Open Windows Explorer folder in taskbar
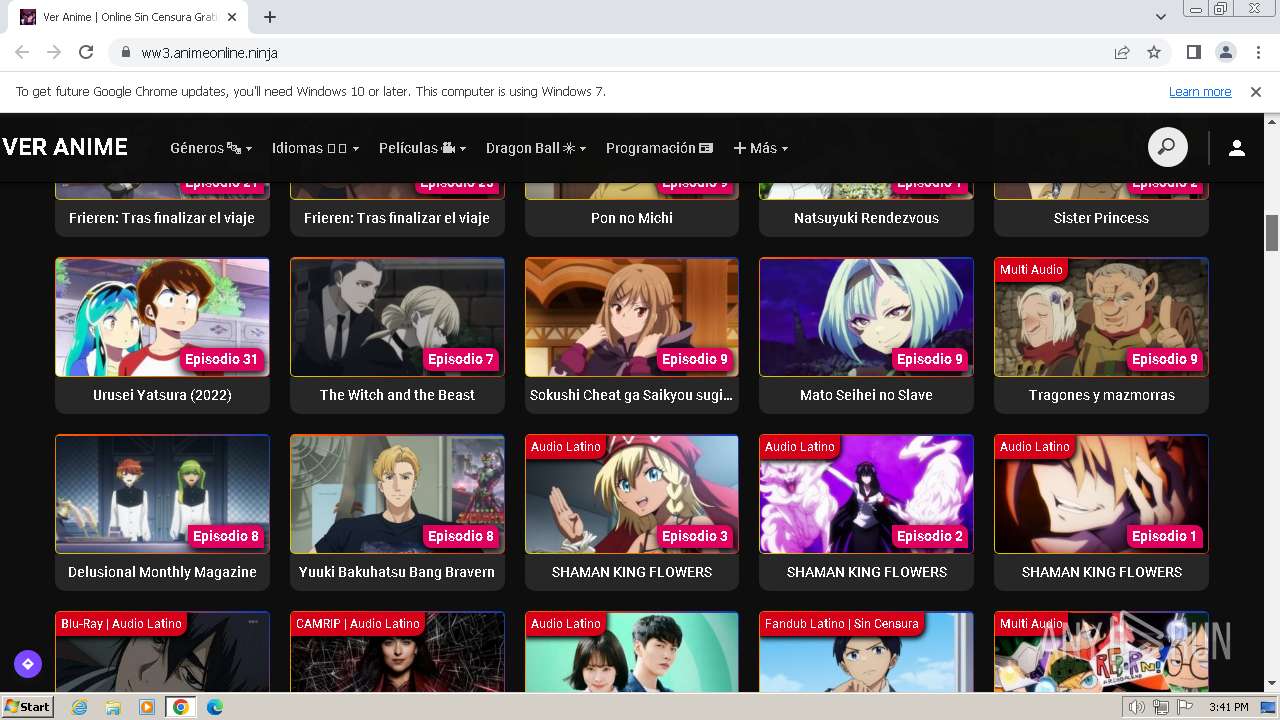This screenshot has height=720, width=1280. coord(113,707)
